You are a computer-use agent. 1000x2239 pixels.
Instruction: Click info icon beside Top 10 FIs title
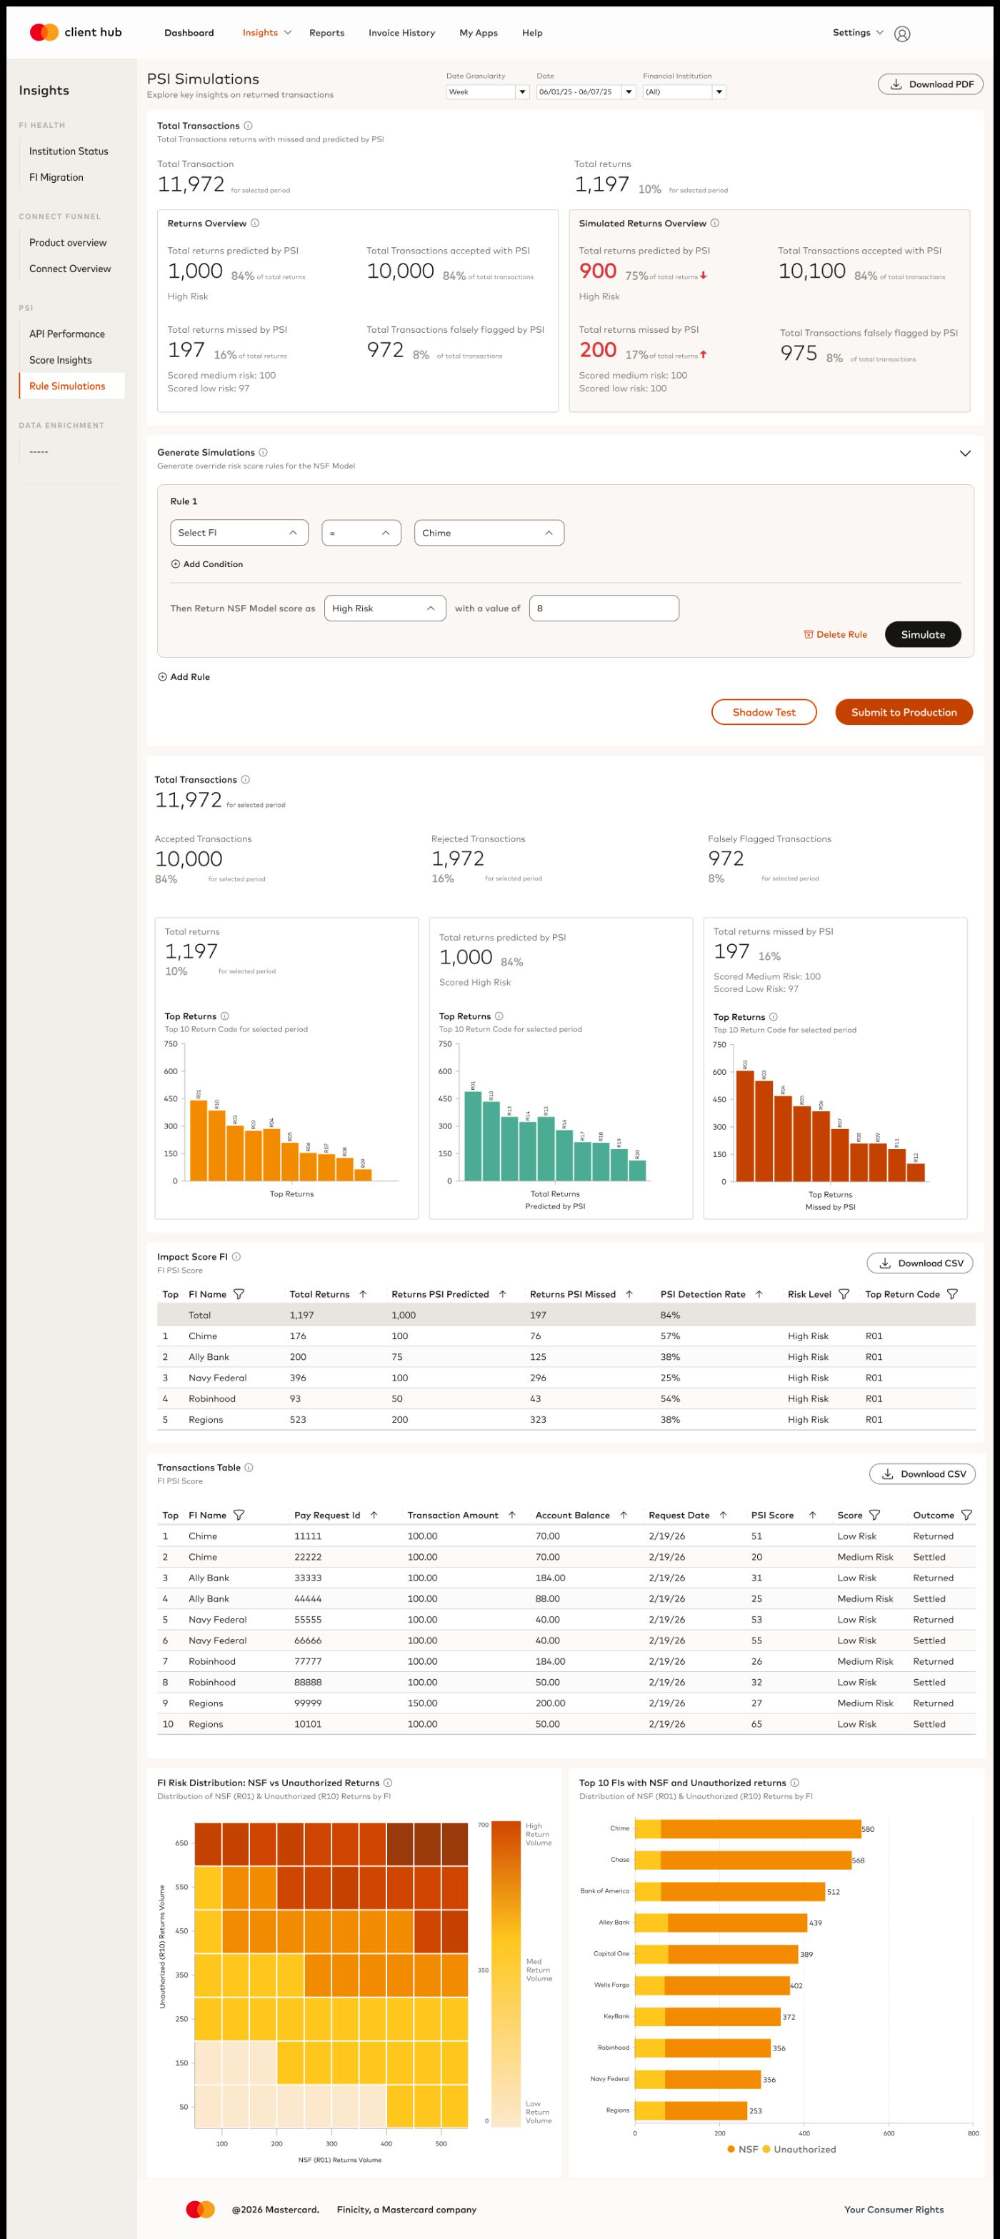pos(795,1783)
